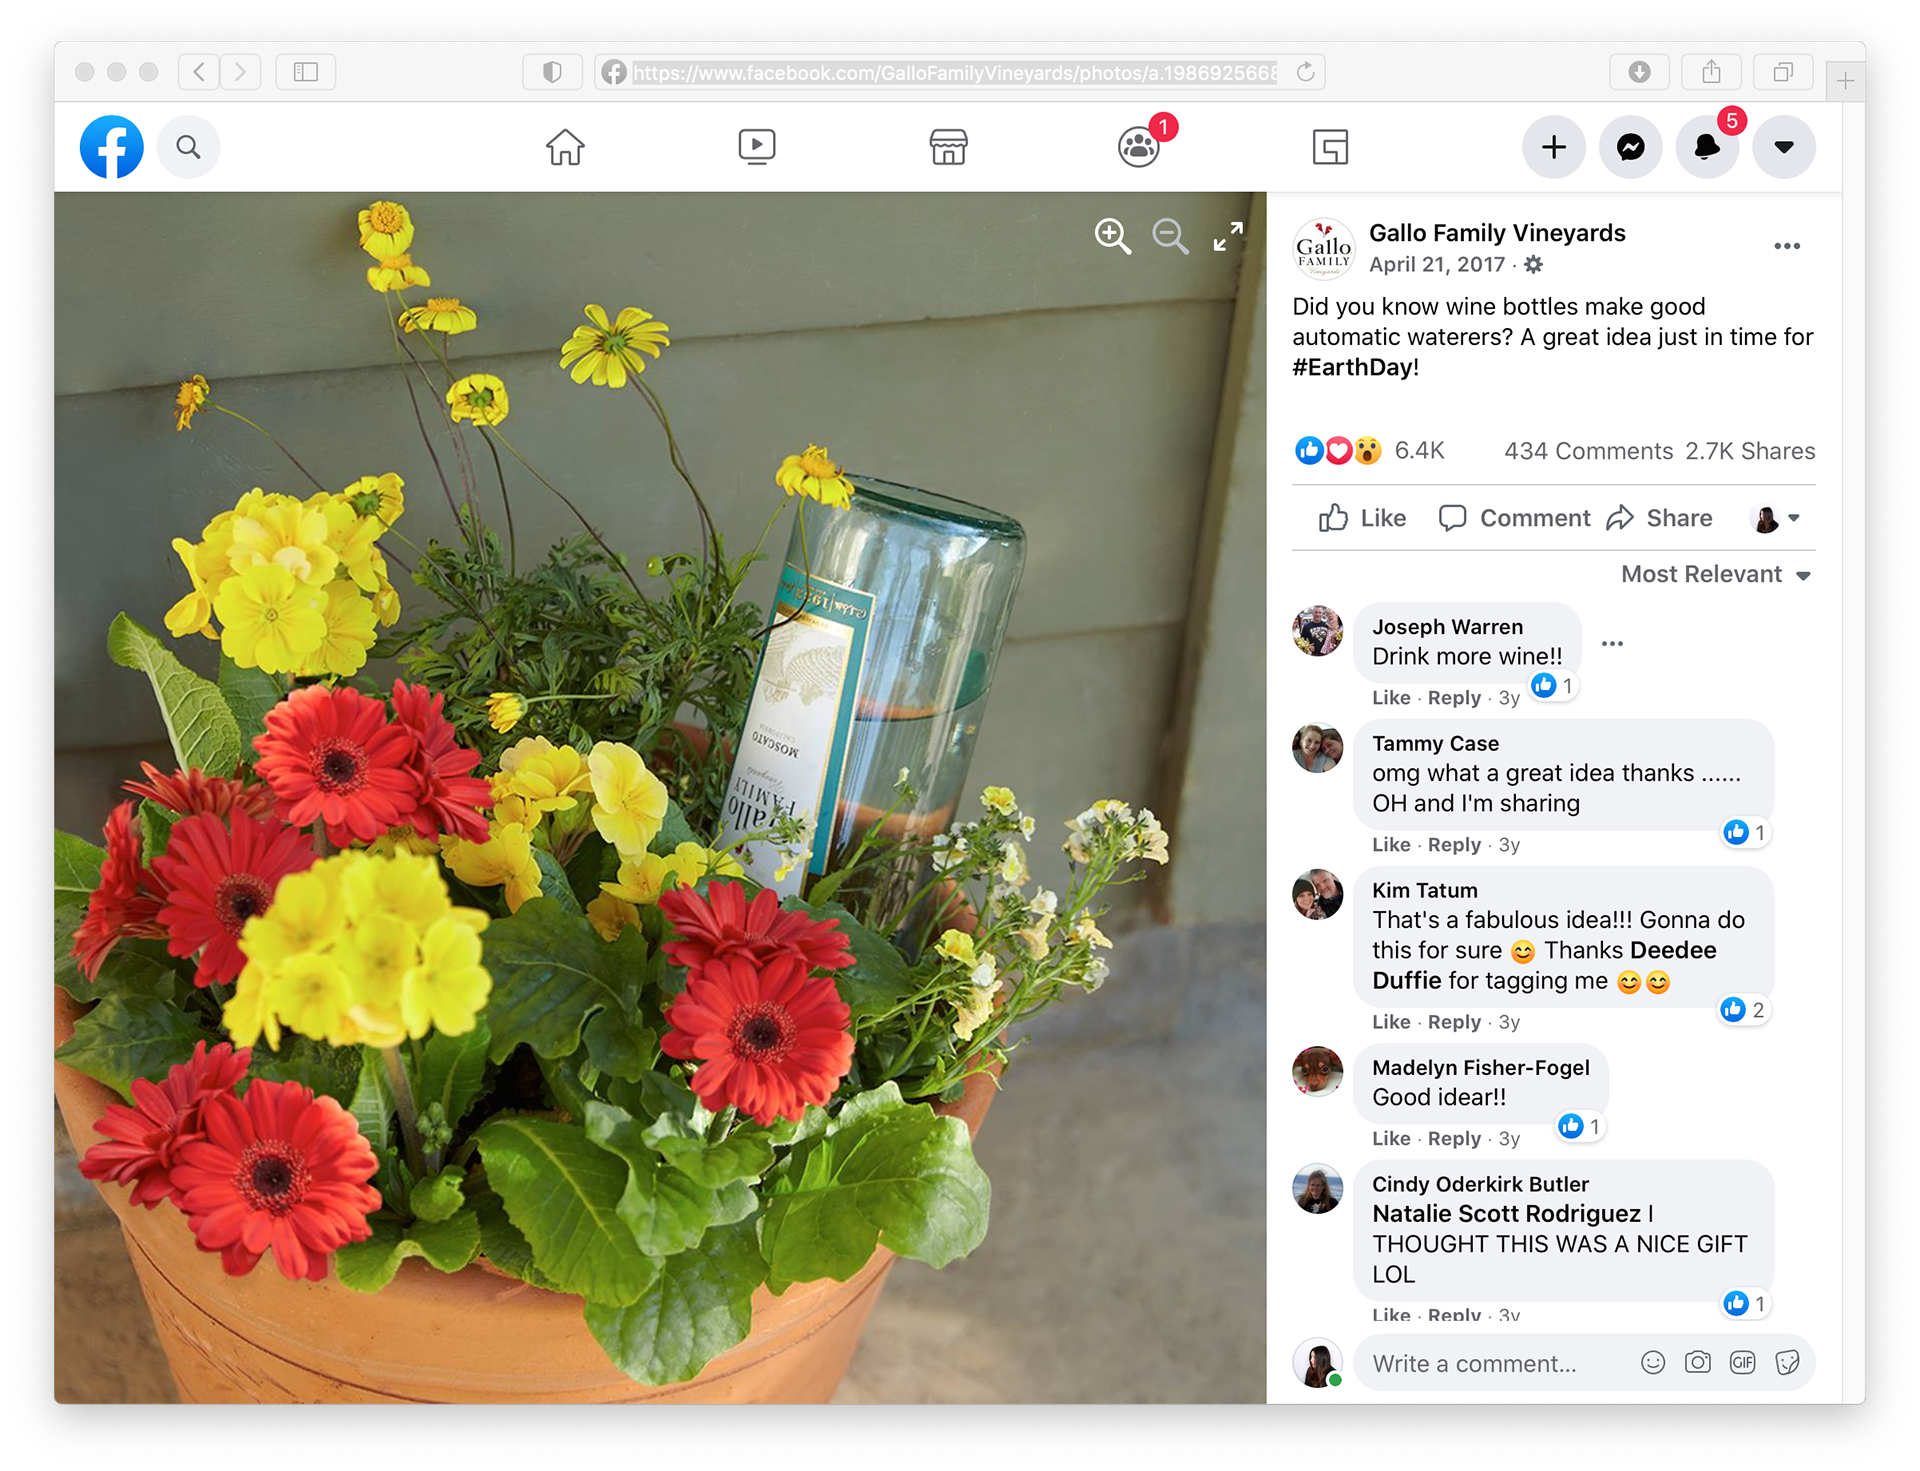The width and height of the screenshot is (1920, 1471).
Task: Open Gallo Family Vineyards profile picture
Action: [x=1324, y=248]
